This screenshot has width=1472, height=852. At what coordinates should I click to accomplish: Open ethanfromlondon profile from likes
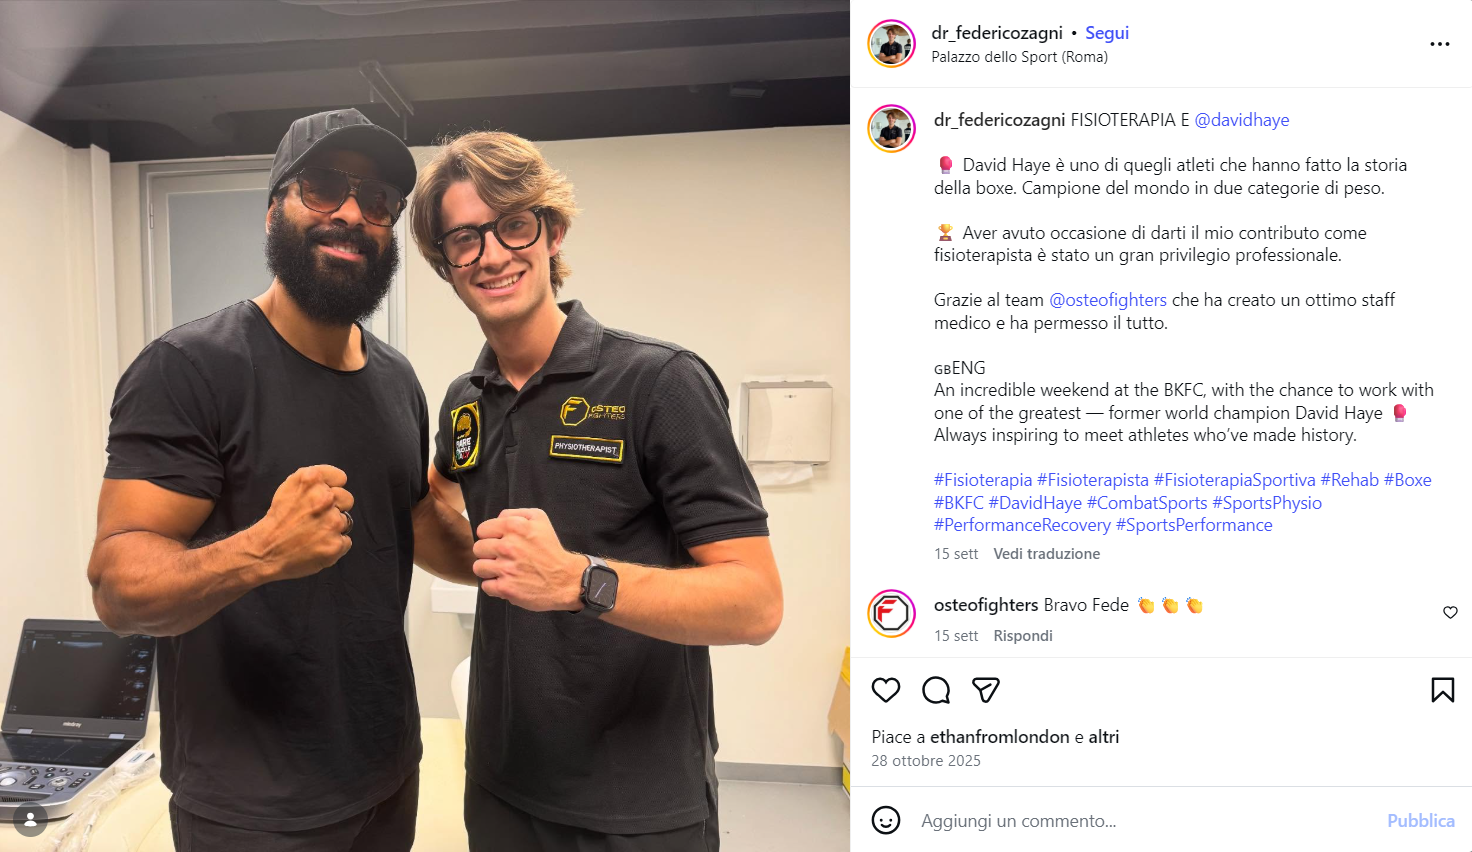click(1000, 737)
